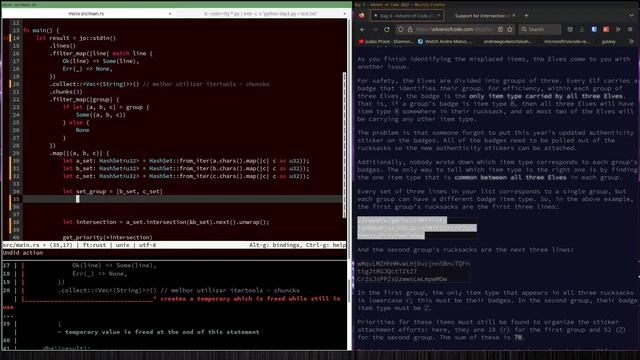Show more bookmarks toolbar overflow chevron

631,41
